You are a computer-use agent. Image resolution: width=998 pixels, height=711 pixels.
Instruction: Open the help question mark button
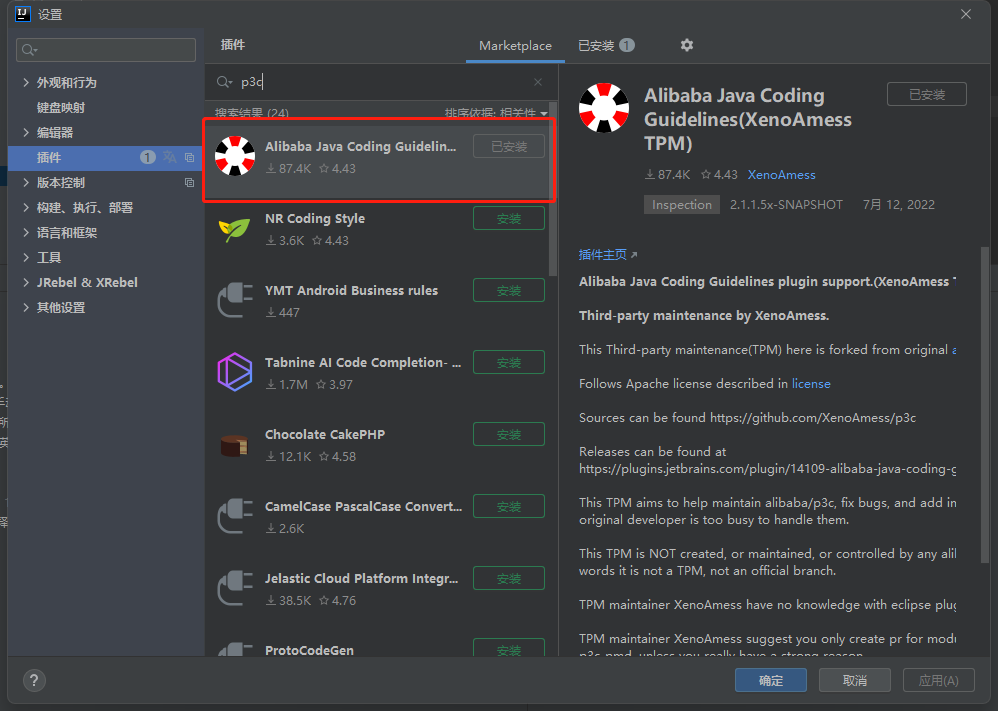click(x=34, y=680)
